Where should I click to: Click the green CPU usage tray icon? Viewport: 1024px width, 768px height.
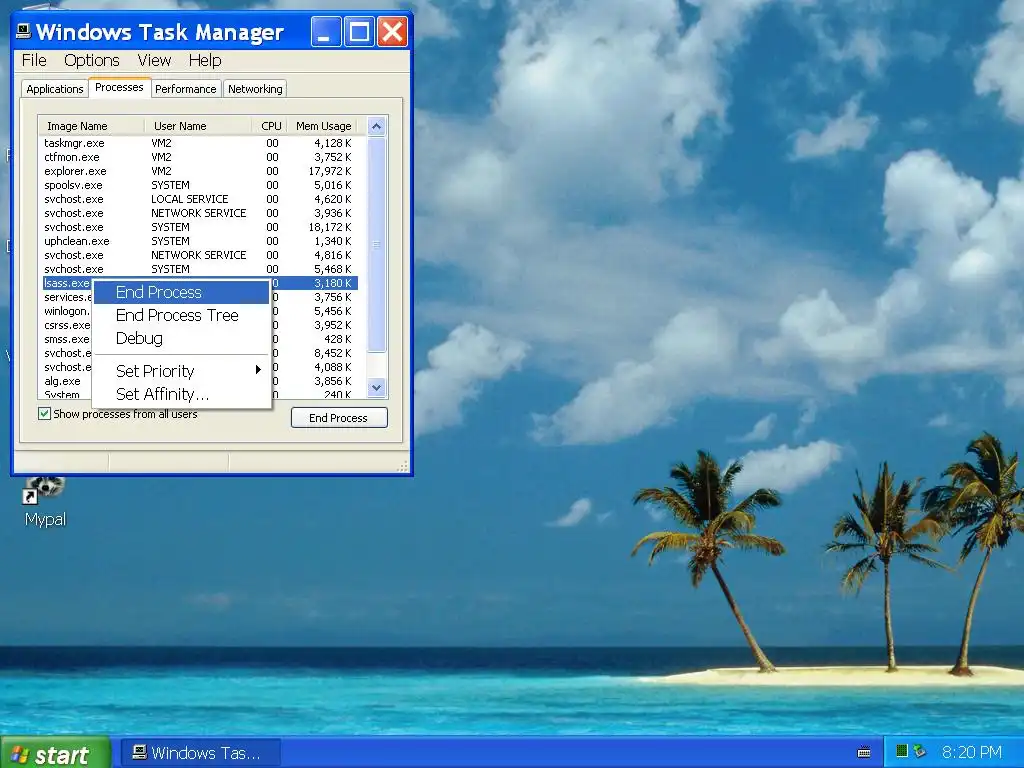[x=902, y=751]
